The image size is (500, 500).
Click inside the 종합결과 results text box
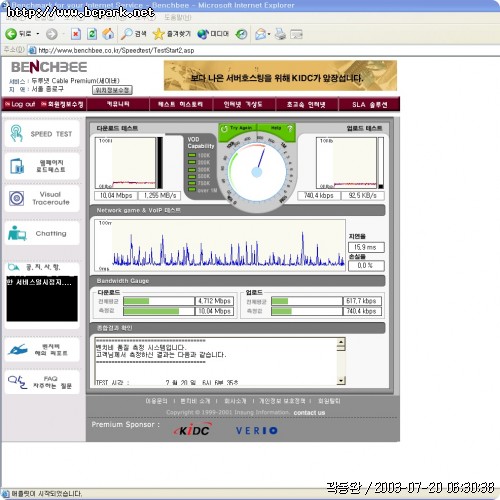coord(216,361)
